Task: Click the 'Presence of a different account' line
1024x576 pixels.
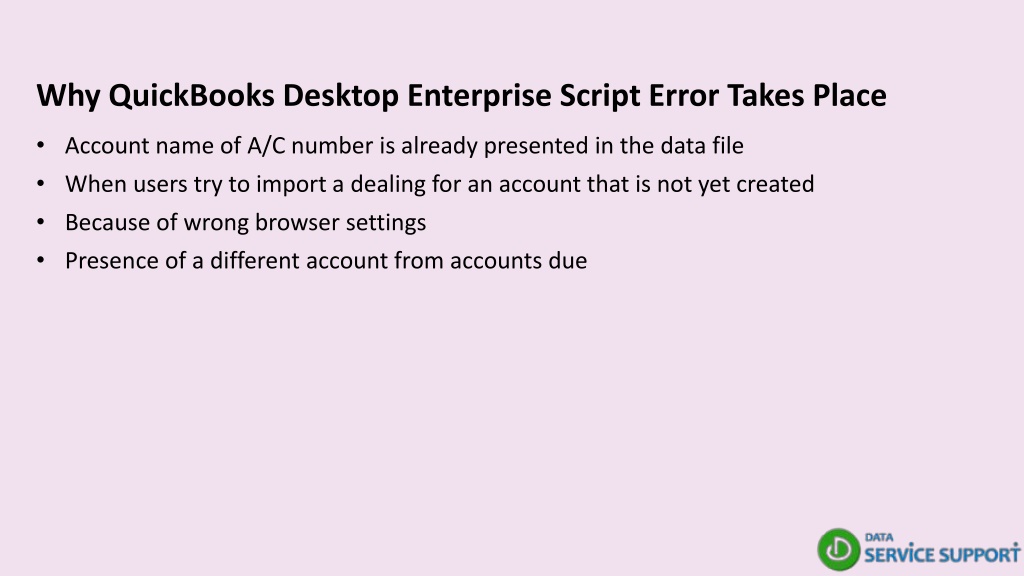Action: point(326,261)
